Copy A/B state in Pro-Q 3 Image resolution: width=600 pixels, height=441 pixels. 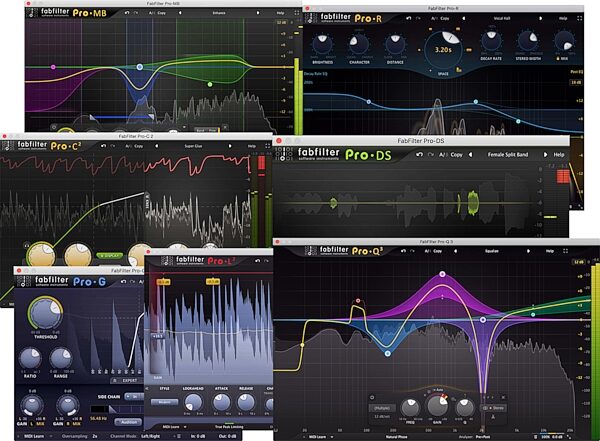pos(438,251)
